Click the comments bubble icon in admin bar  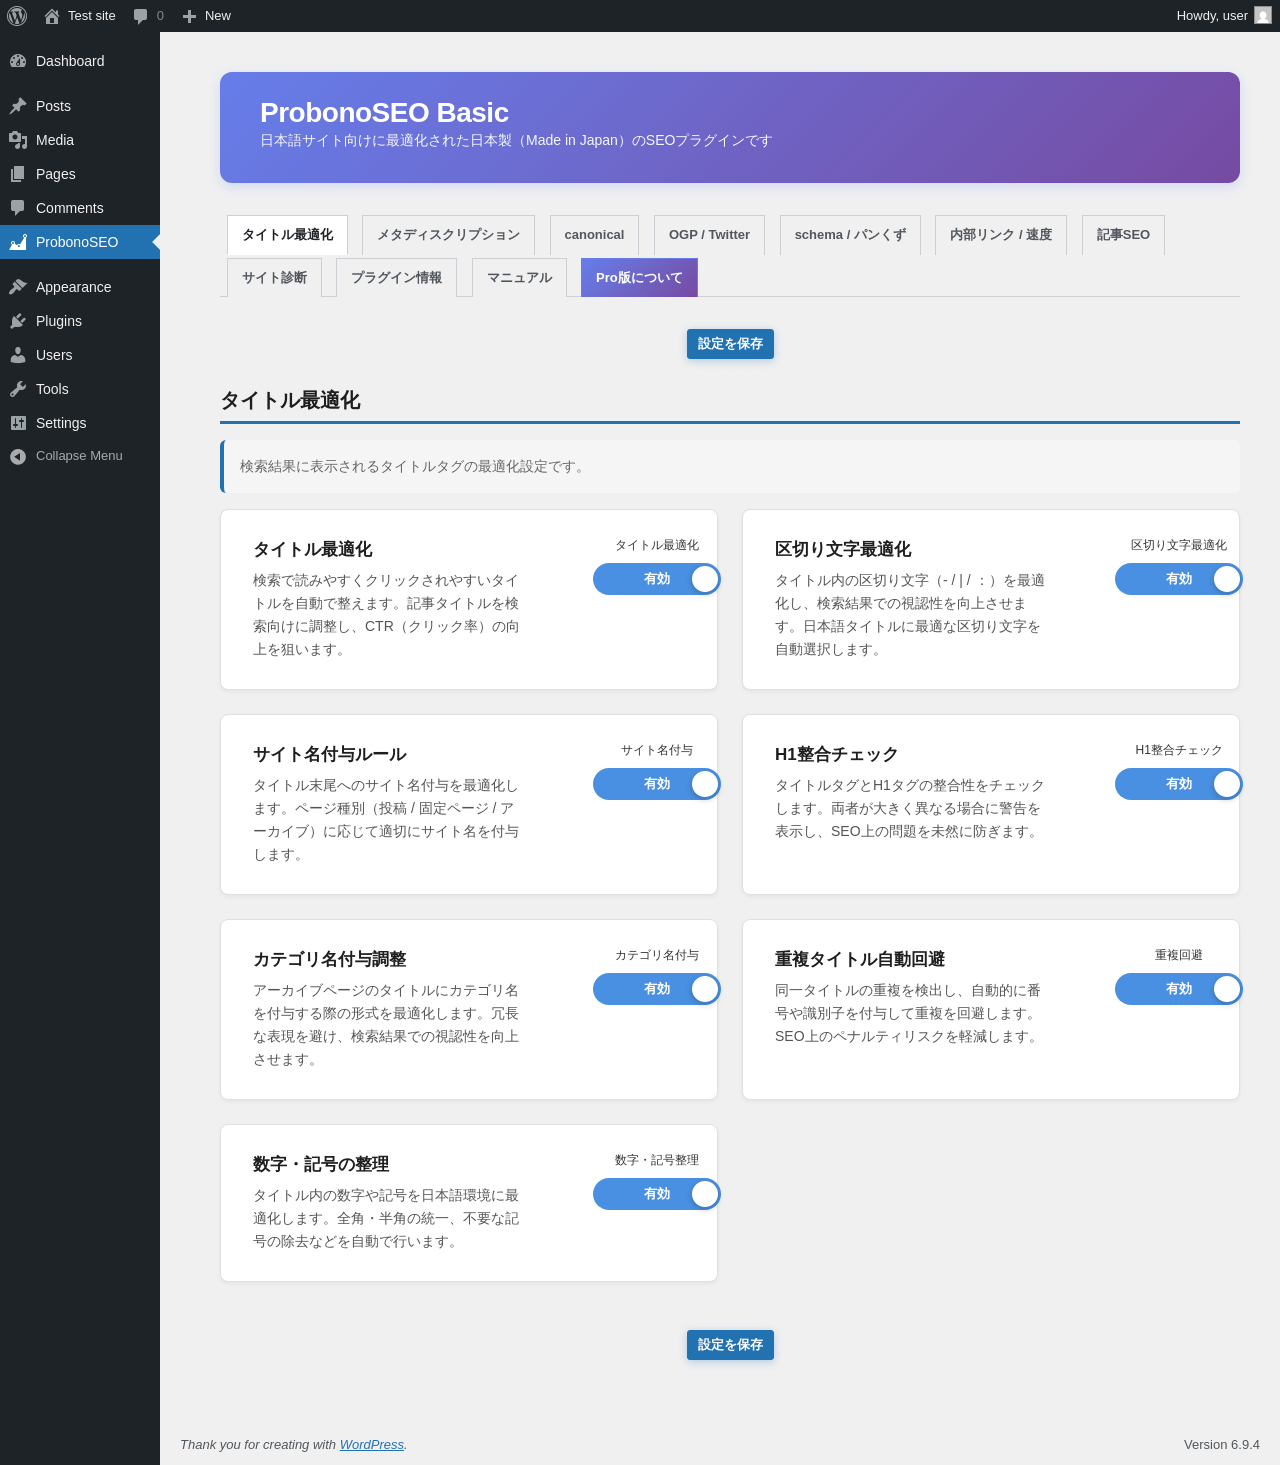coord(140,16)
